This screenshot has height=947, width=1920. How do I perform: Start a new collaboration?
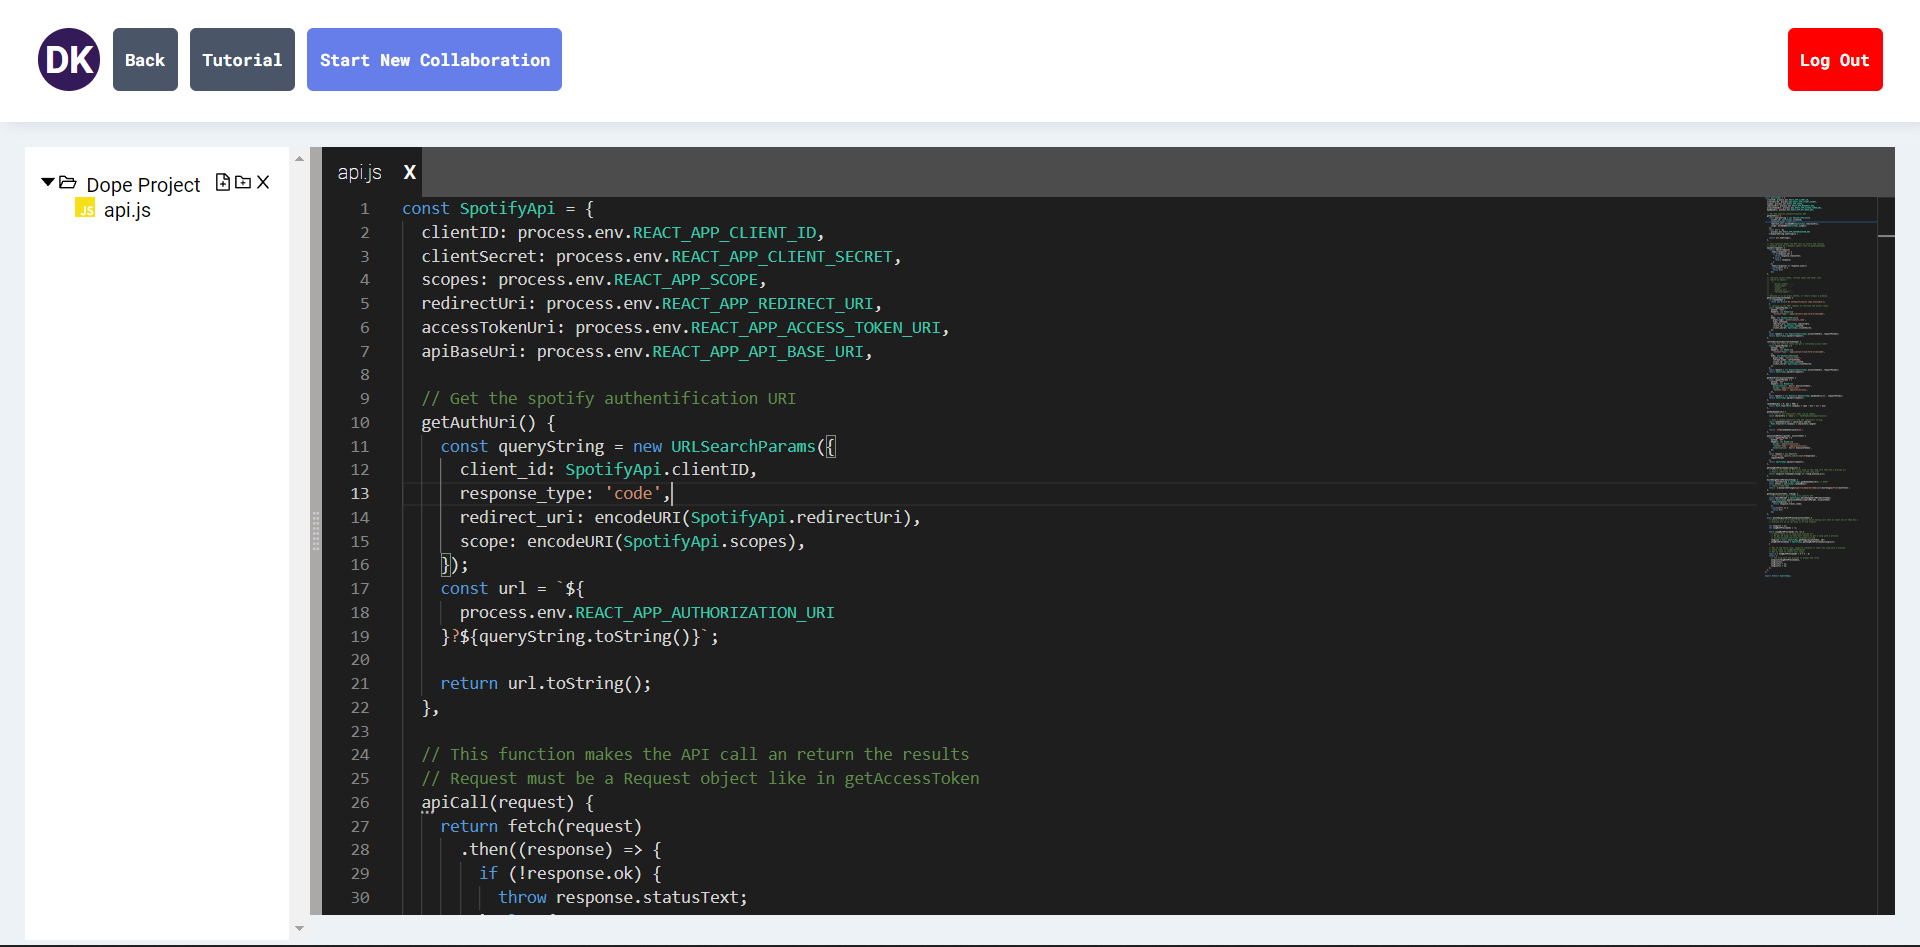(x=434, y=60)
